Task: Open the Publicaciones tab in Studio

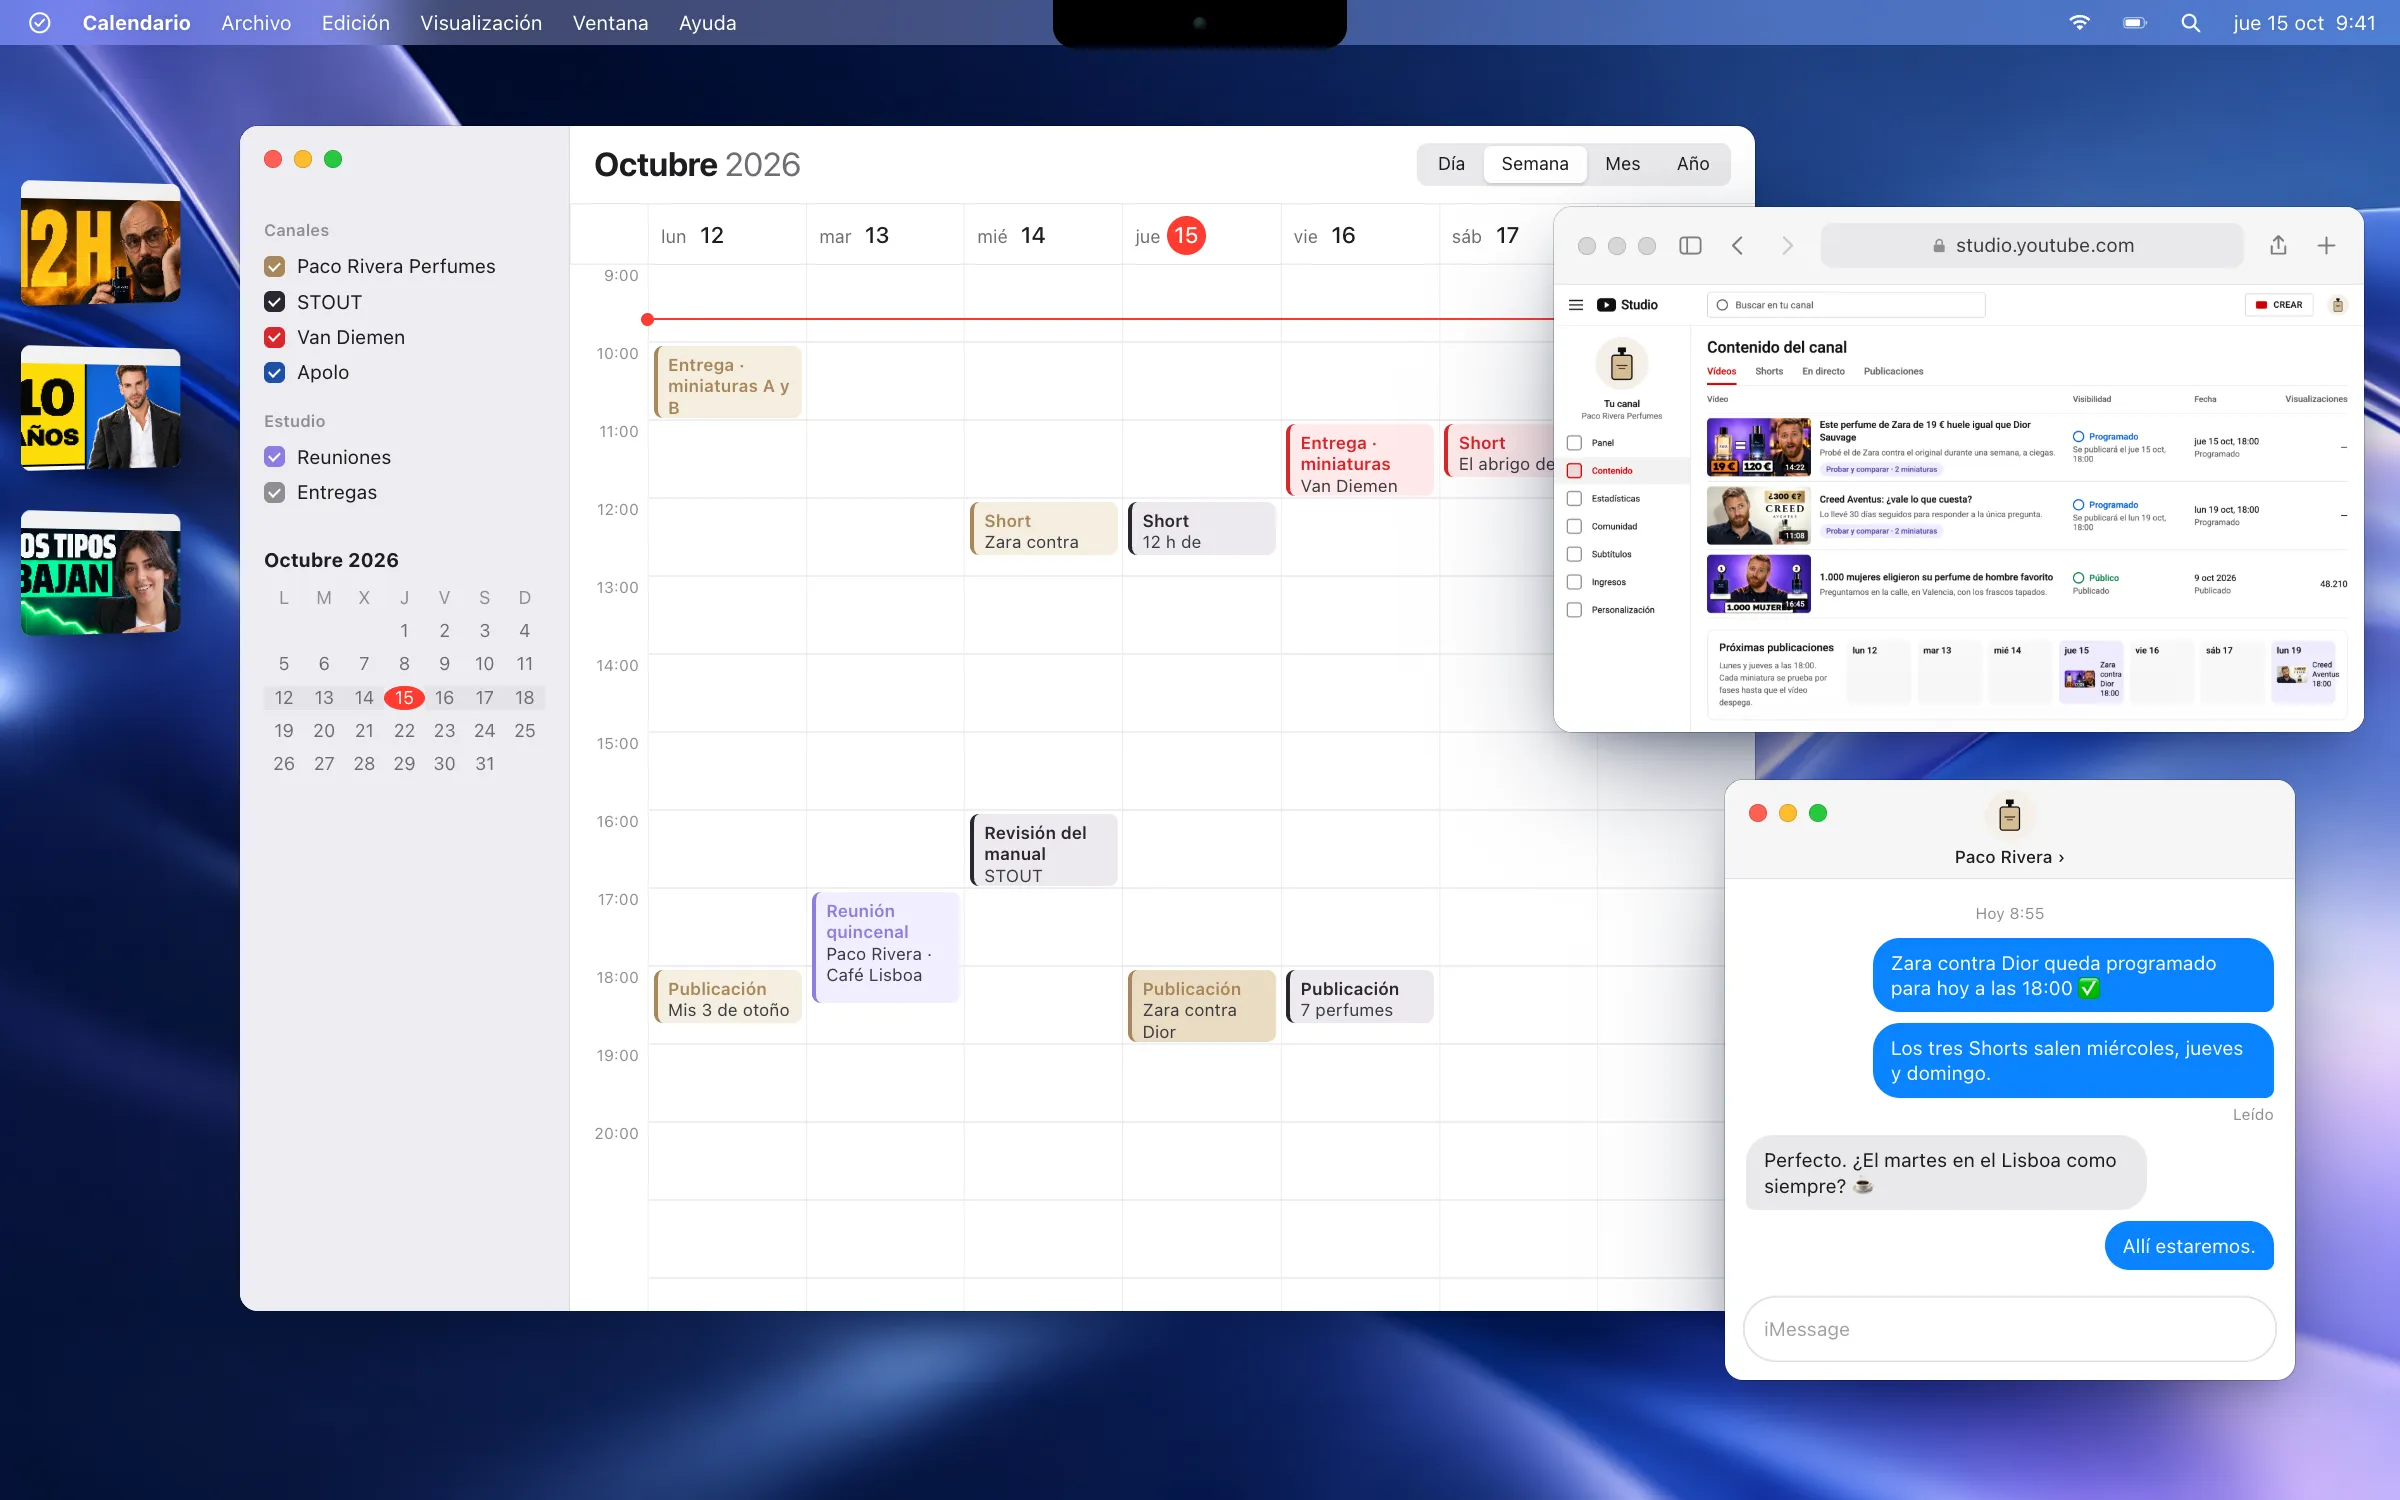Action: 1893,372
